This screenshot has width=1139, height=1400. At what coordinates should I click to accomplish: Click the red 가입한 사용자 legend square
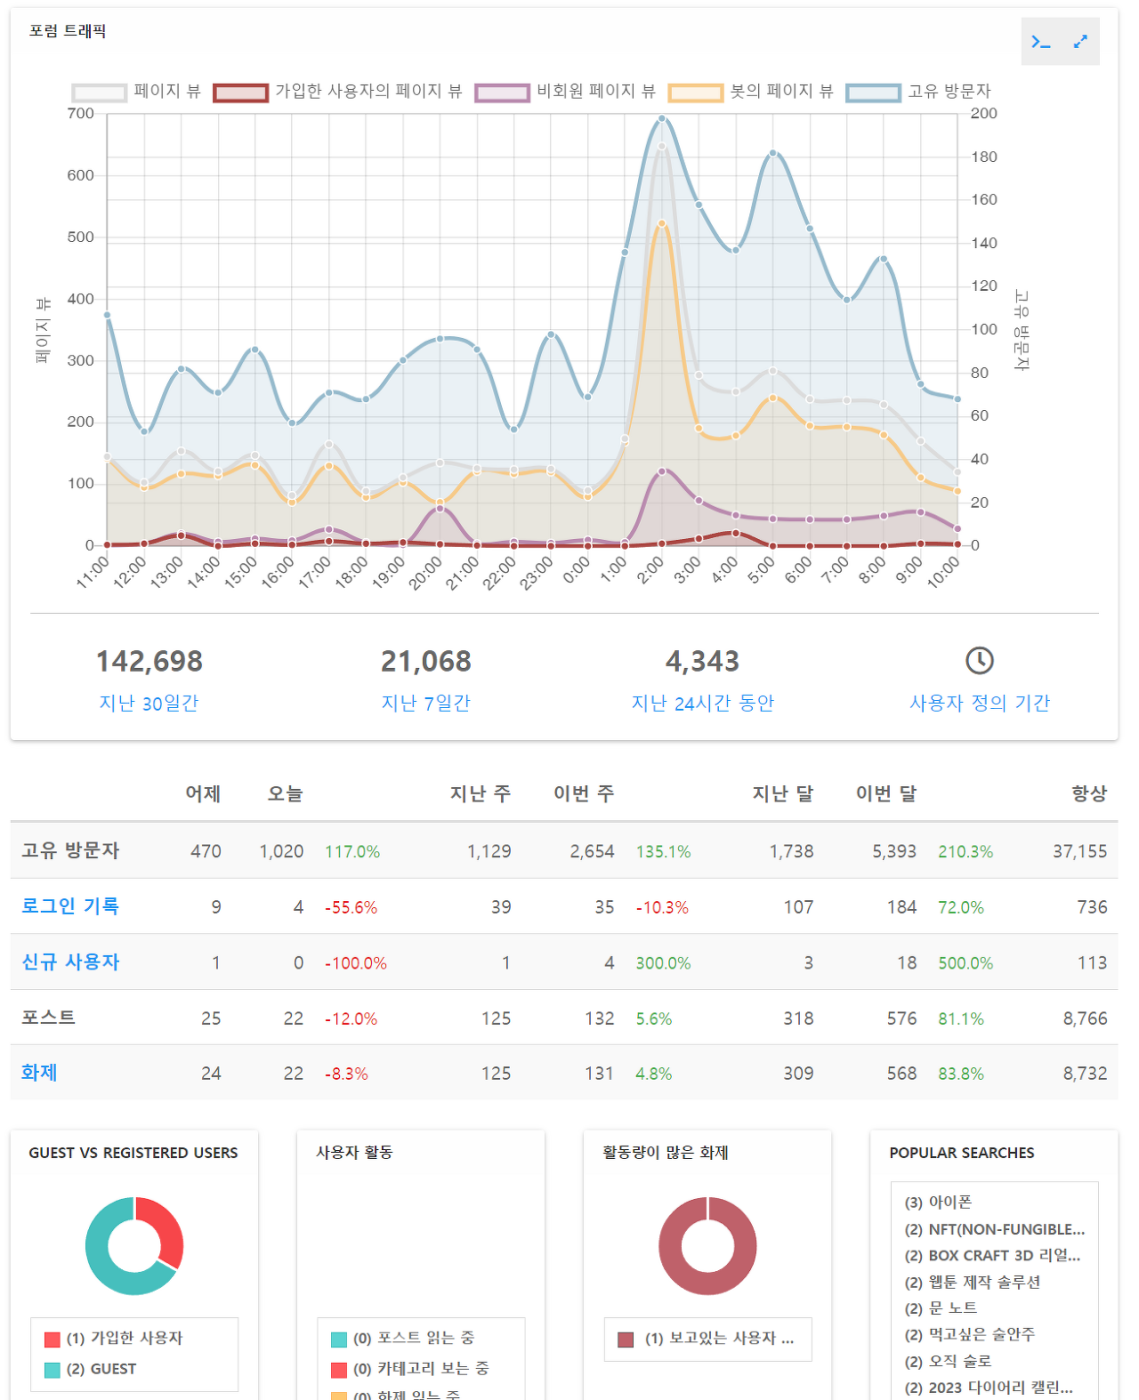53,1339
